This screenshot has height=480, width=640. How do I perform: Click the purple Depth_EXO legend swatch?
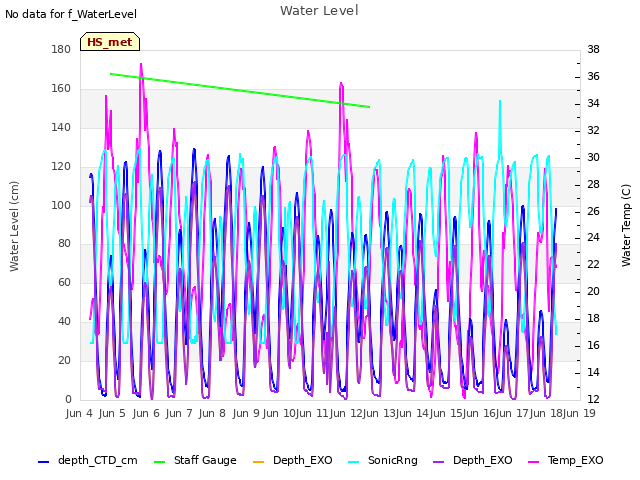coord(439,462)
